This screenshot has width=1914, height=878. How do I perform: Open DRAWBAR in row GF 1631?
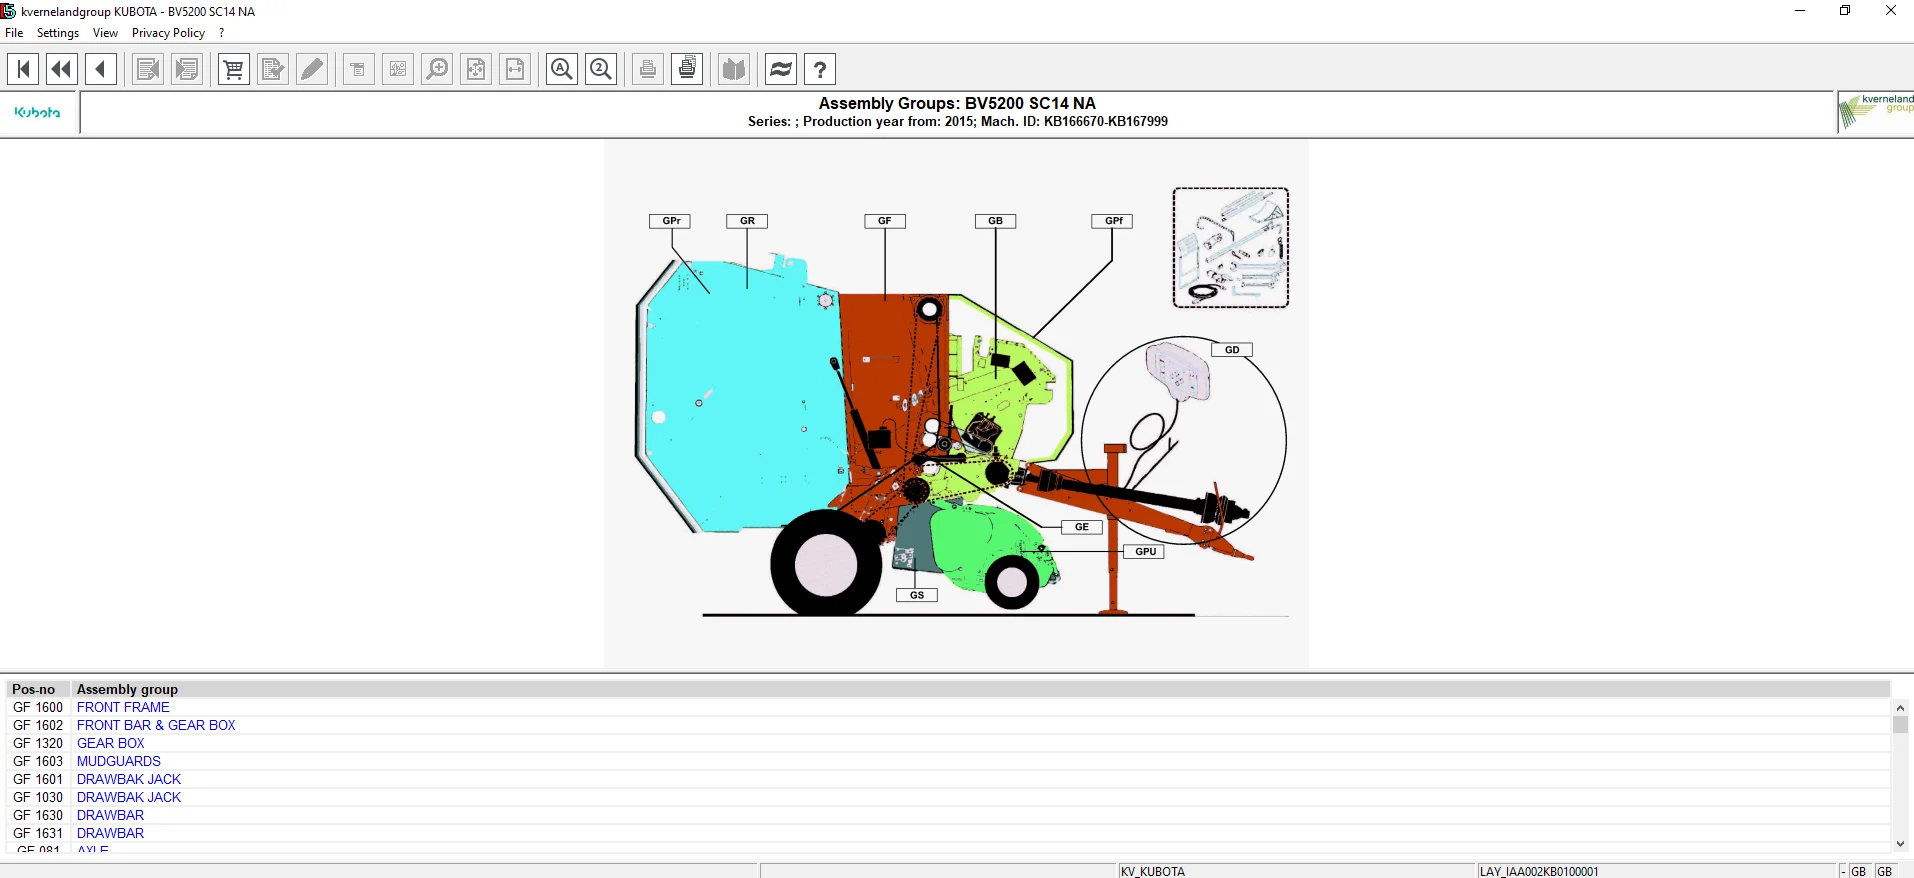(x=110, y=833)
